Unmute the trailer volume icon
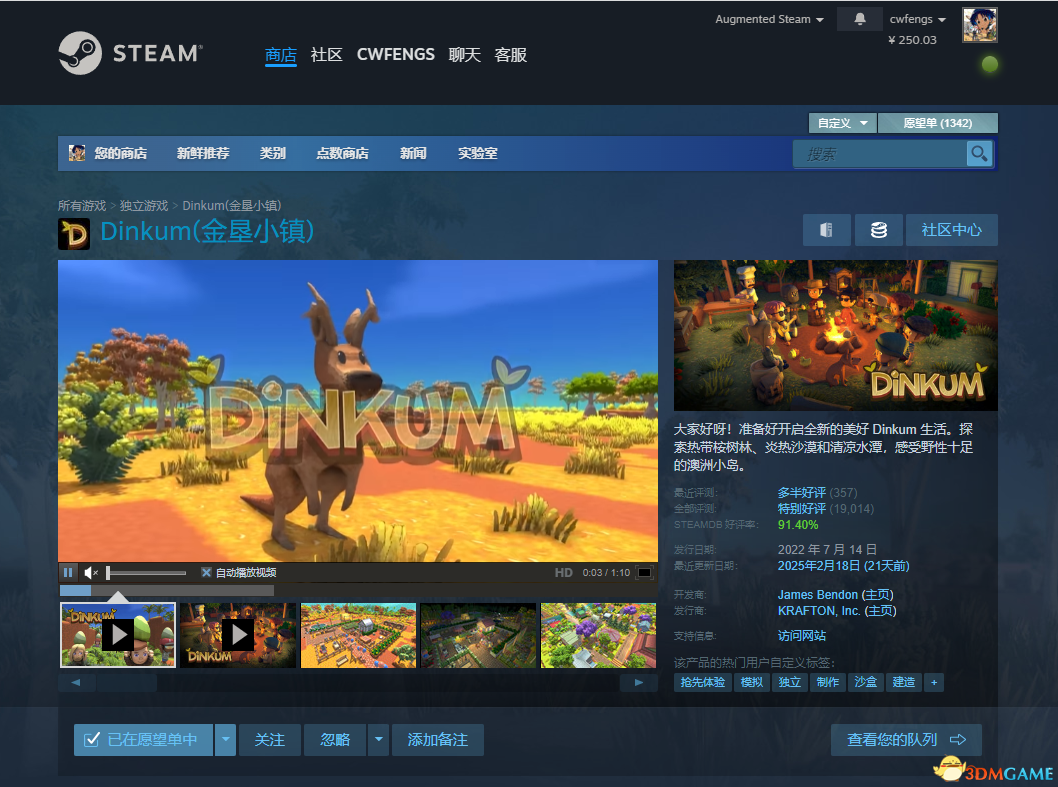 tap(91, 573)
